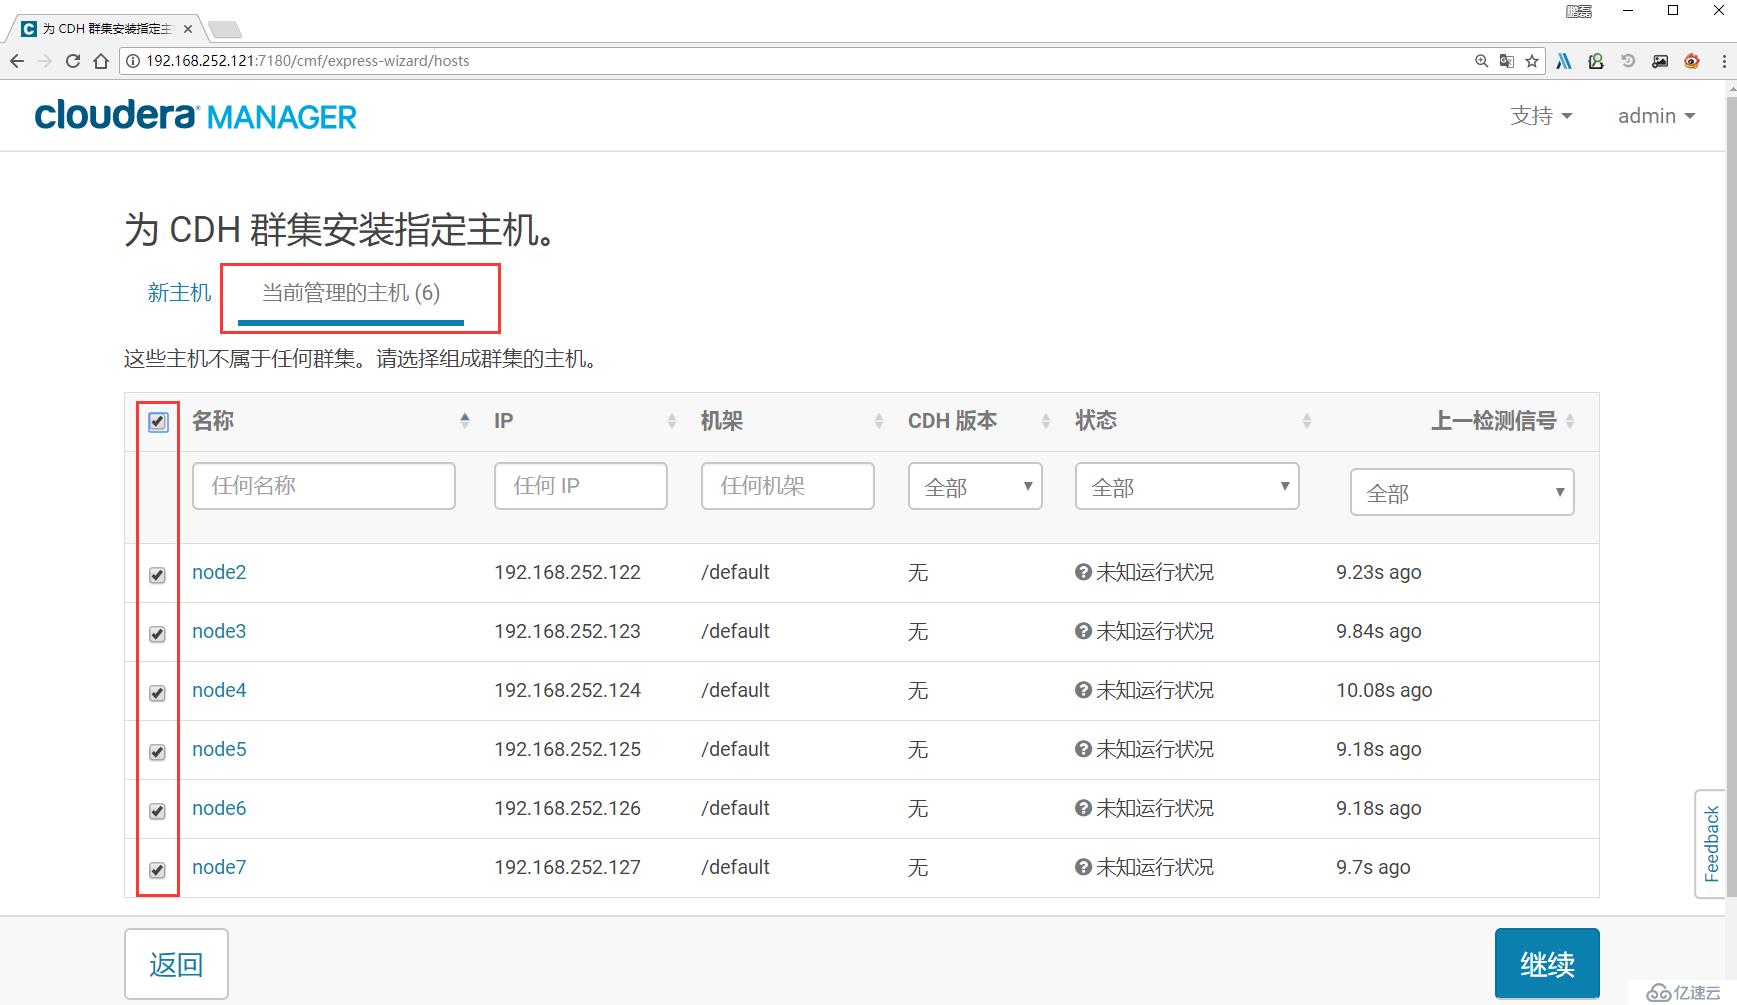Screen dimensions: 1737x1005
Task: Bookmark this page with the star icon
Action: (x=1532, y=61)
